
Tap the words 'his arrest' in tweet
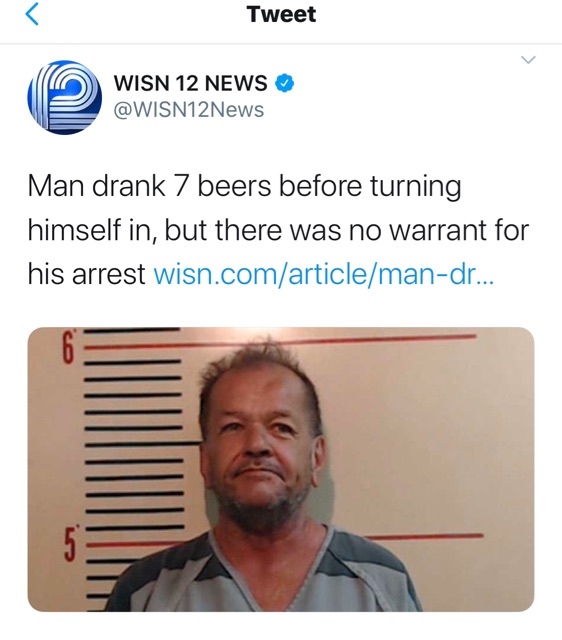click(x=87, y=274)
